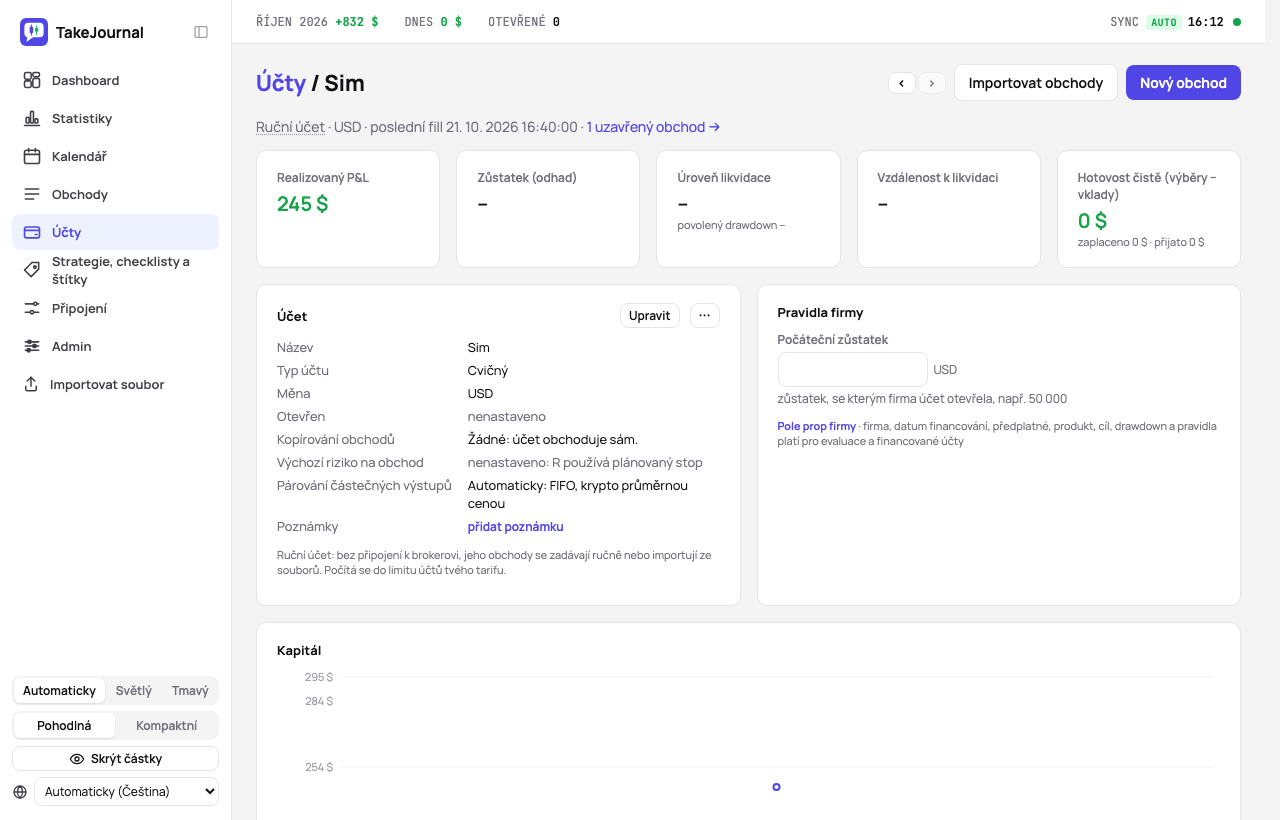Select the Automaticky theme option
Viewport: 1280px width, 820px height.
pyautogui.click(x=59, y=691)
